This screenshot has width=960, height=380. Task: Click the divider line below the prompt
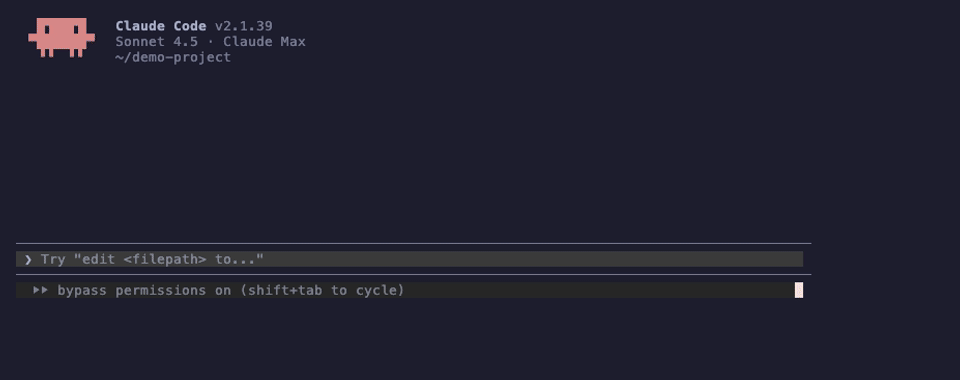click(413, 275)
